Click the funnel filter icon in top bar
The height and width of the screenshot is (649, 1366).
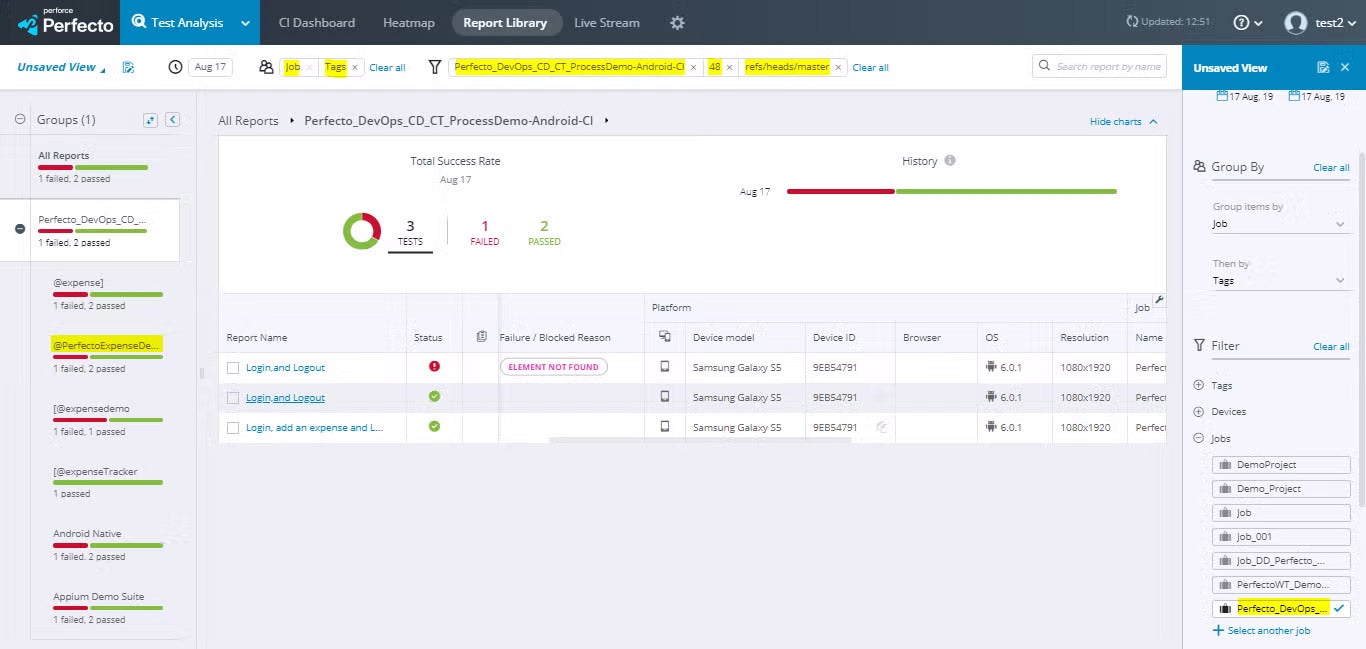pos(434,67)
